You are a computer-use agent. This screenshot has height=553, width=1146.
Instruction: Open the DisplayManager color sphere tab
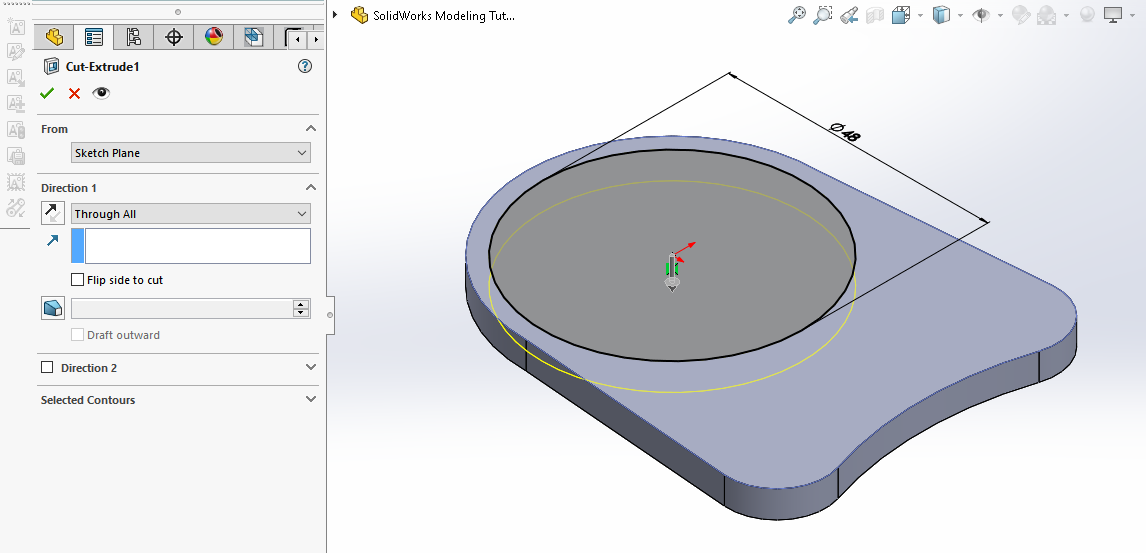tap(213, 38)
